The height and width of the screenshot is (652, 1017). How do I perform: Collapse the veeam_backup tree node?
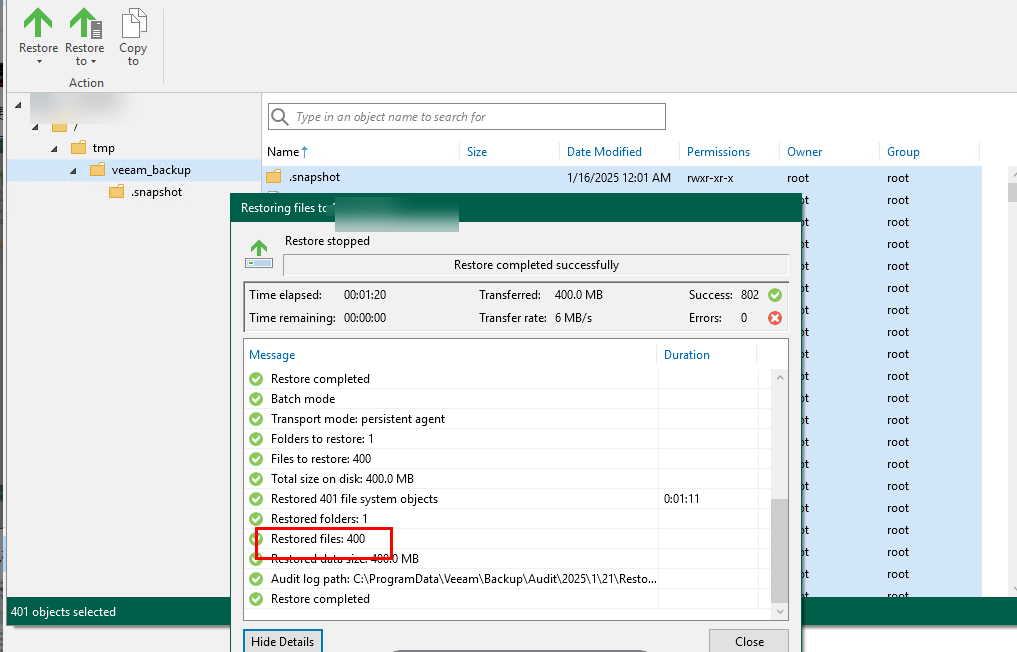click(x=73, y=170)
